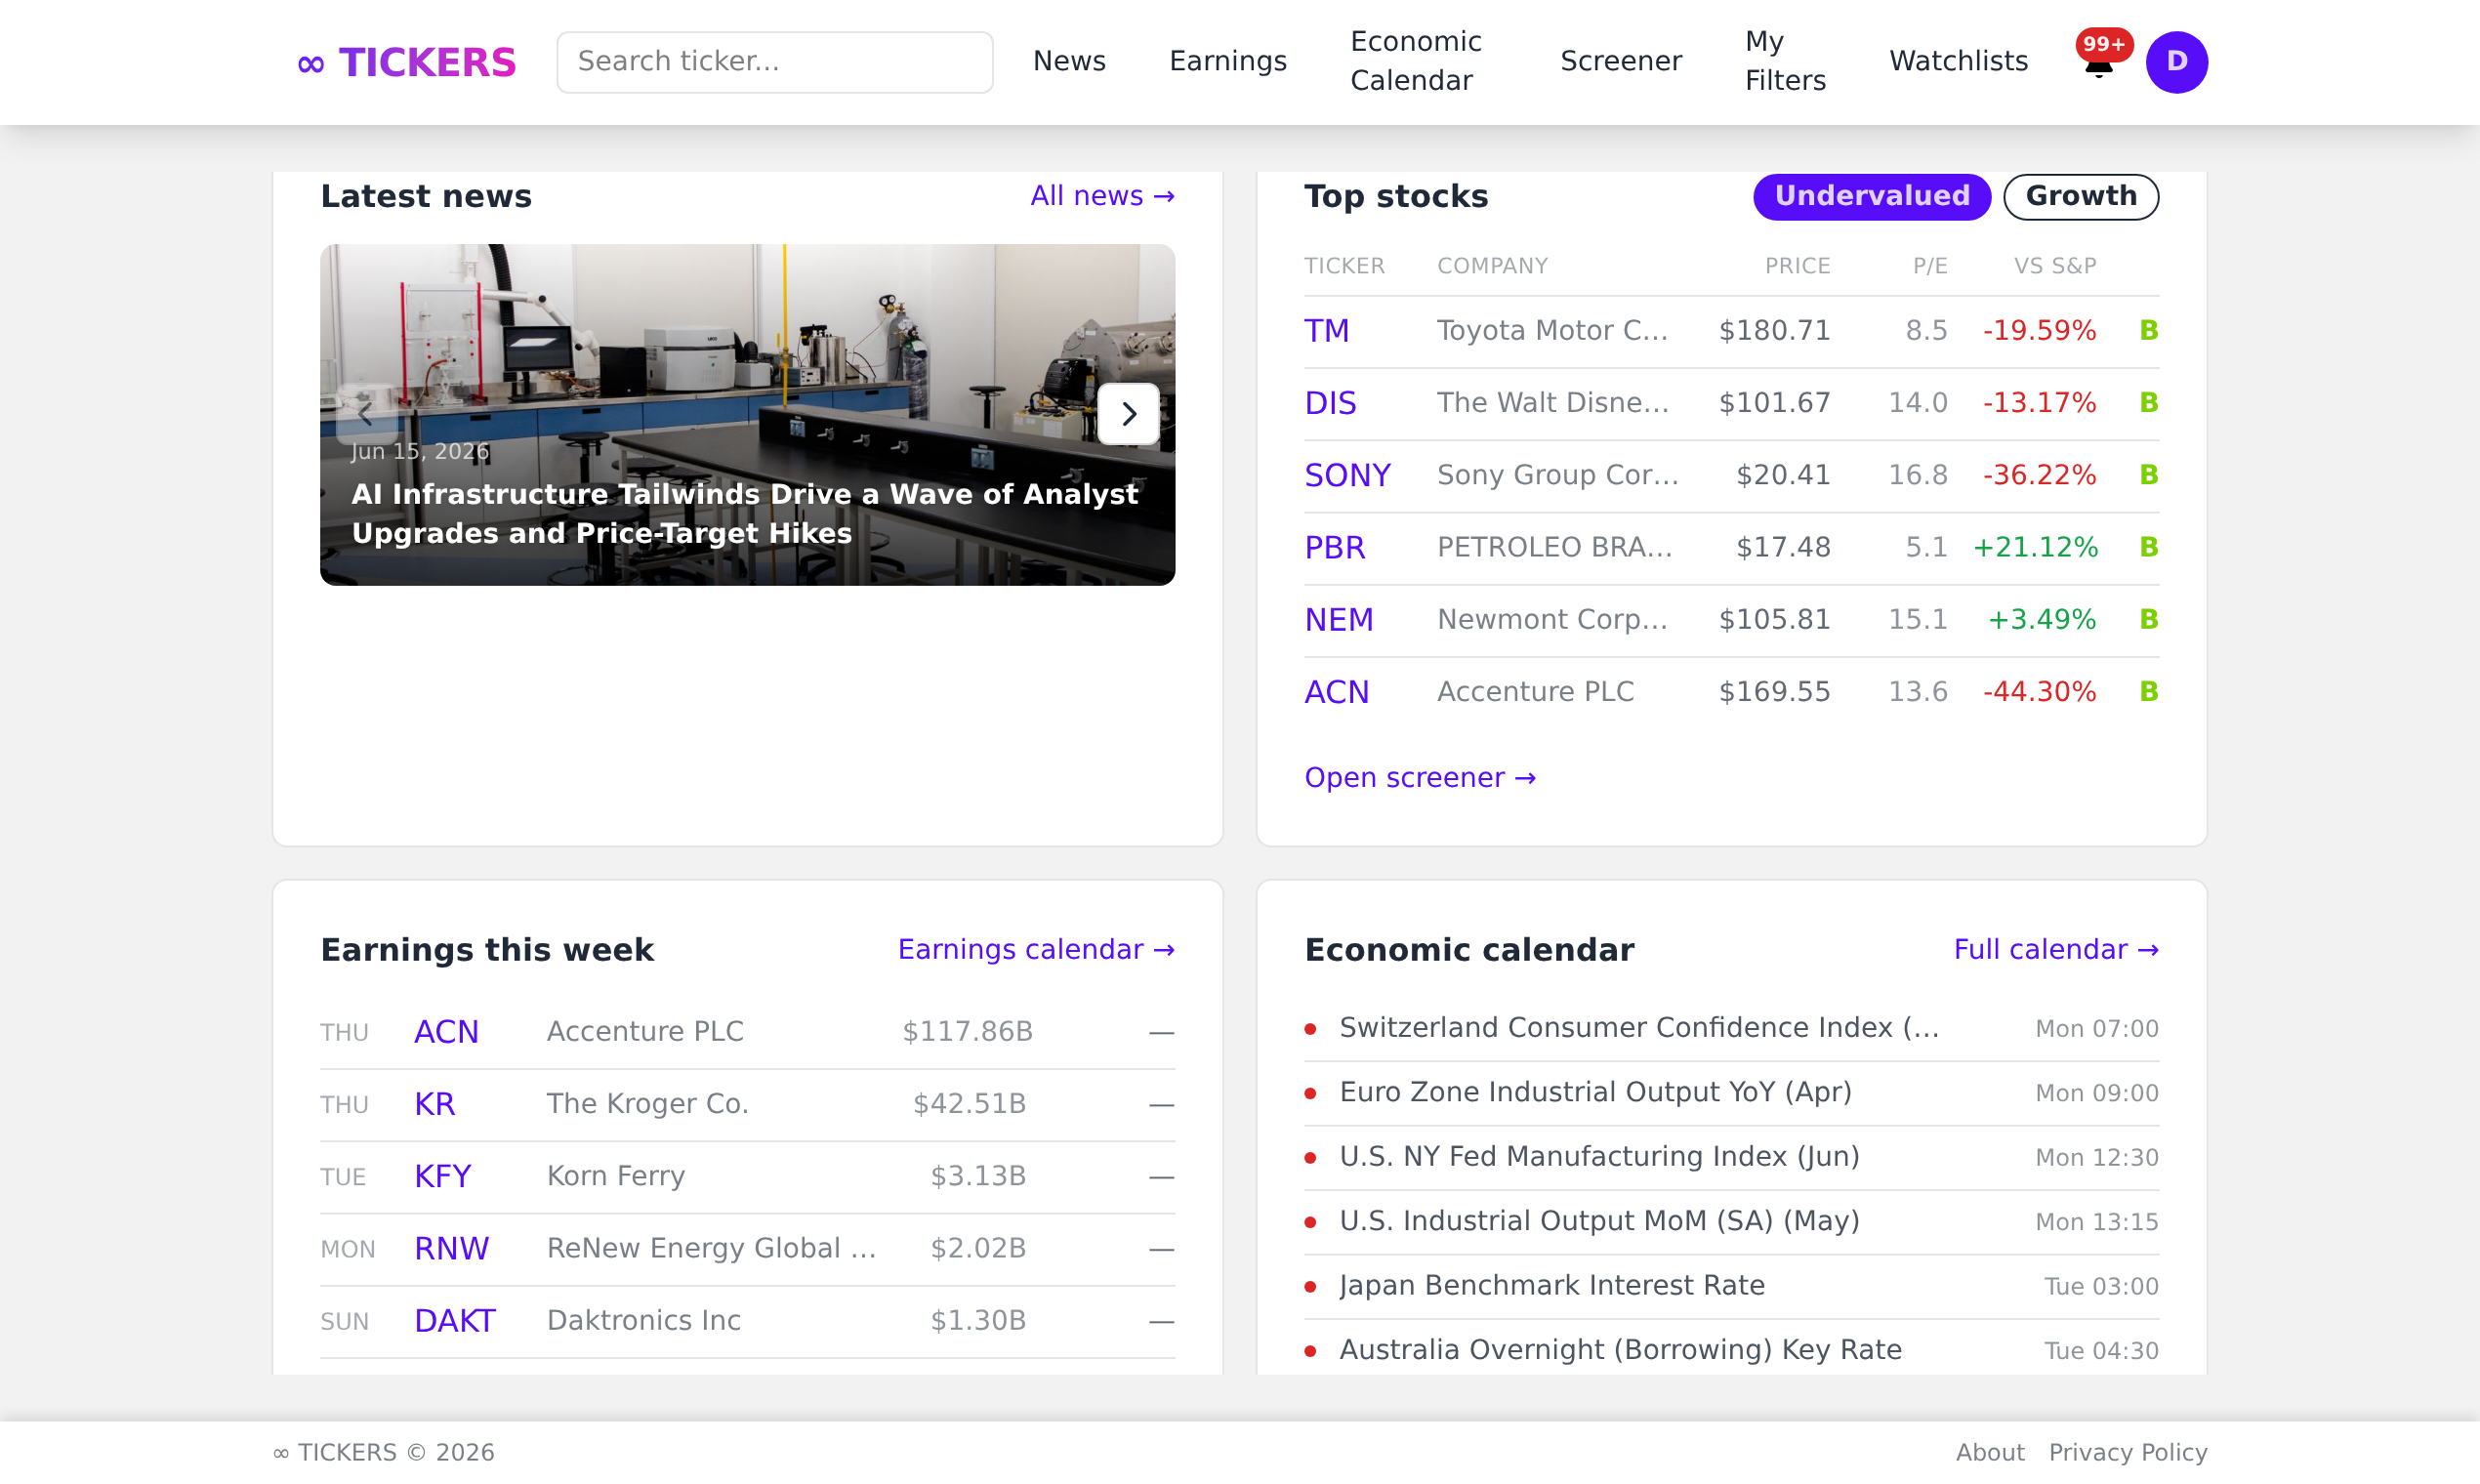
Task: Click the AI Infrastructure Tailwinds headline
Action: pos(744,514)
